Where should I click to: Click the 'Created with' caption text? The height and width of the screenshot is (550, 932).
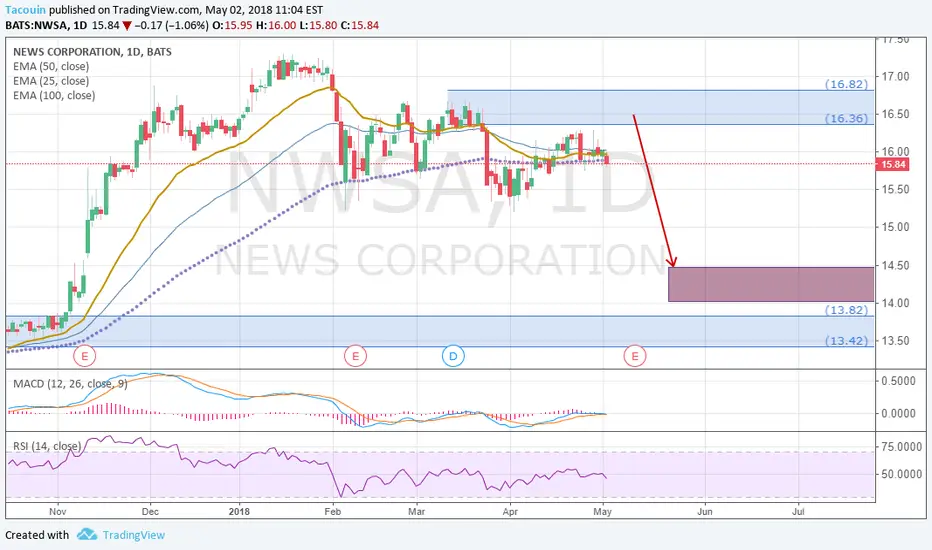point(37,535)
